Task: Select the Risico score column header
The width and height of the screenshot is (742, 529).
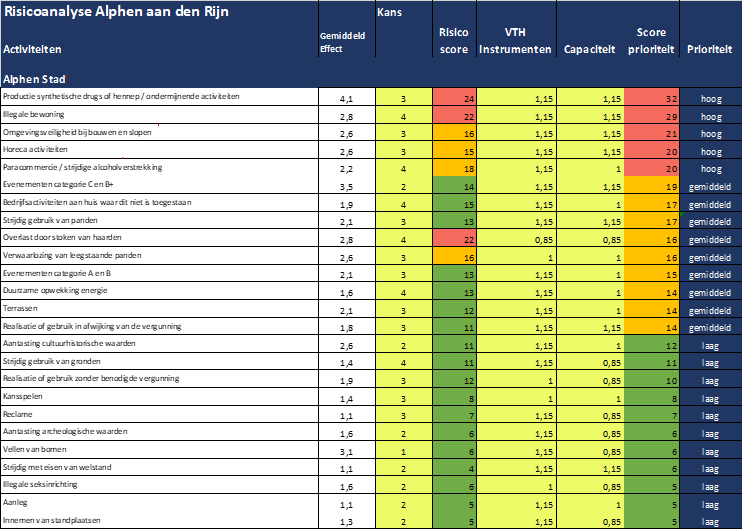Action: click(454, 41)
